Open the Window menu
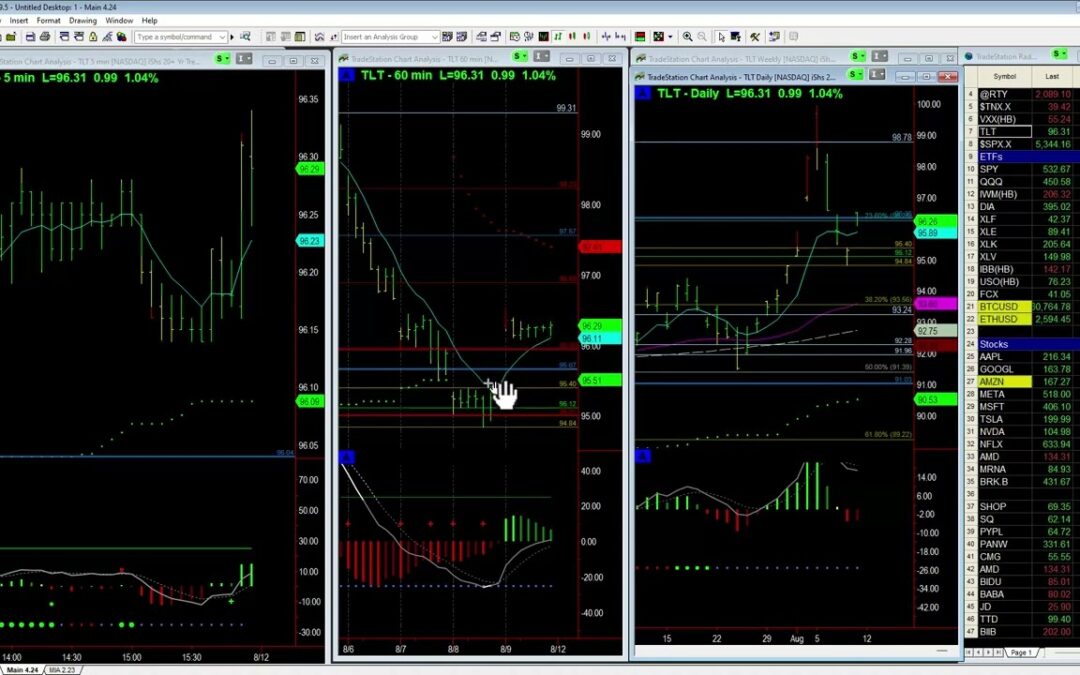Image resolution: width=1080 pixels, height=675 pixels. (x=118, y=21)
